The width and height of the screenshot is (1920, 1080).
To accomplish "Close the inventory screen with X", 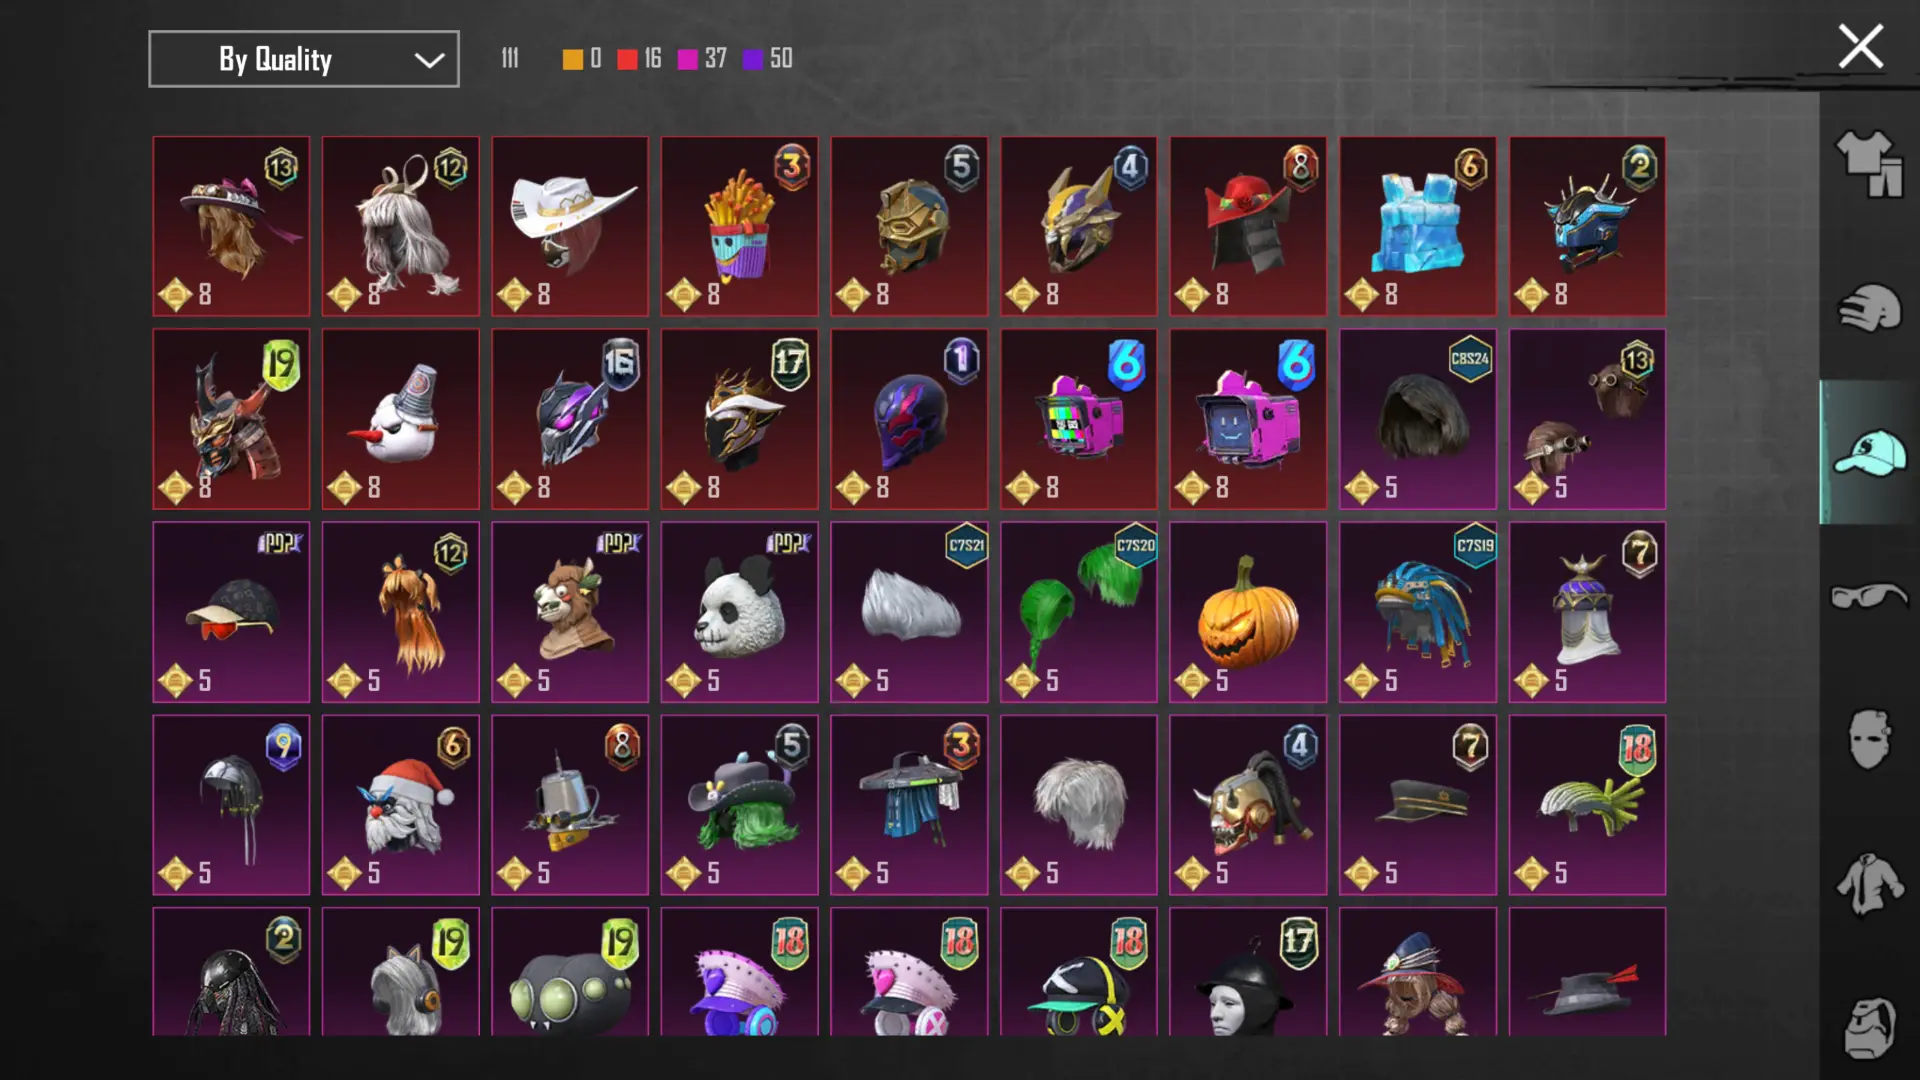I will click(1860, 47).
